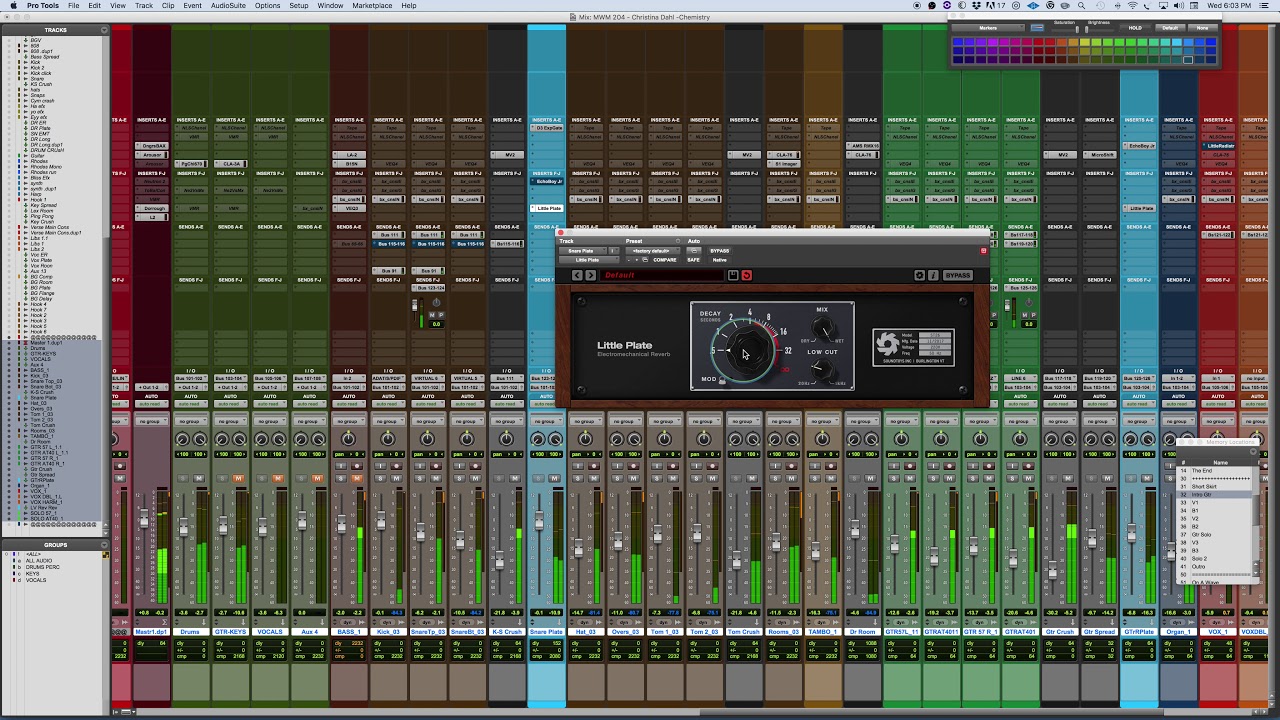Click HOLD in the color palette
Image resolution: width=1280 pixels, height=720 pixels.
[1135, 28]
